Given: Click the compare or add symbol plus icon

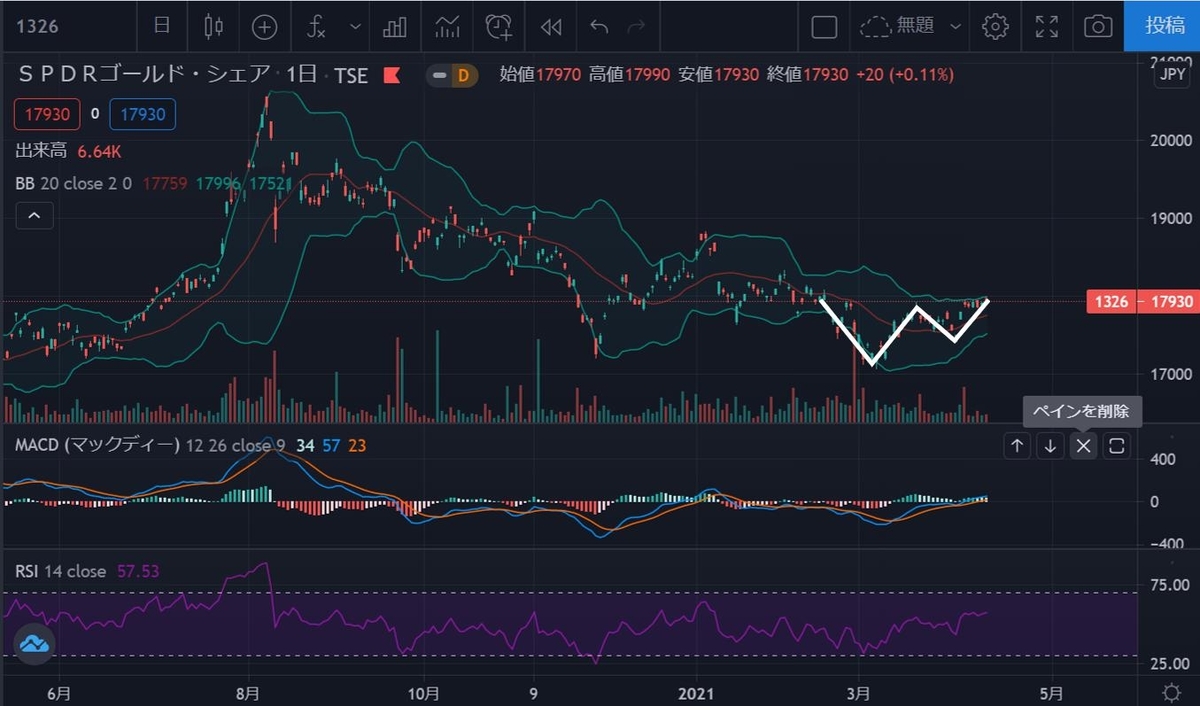Looking at the screenshot, I should [264, 27].
